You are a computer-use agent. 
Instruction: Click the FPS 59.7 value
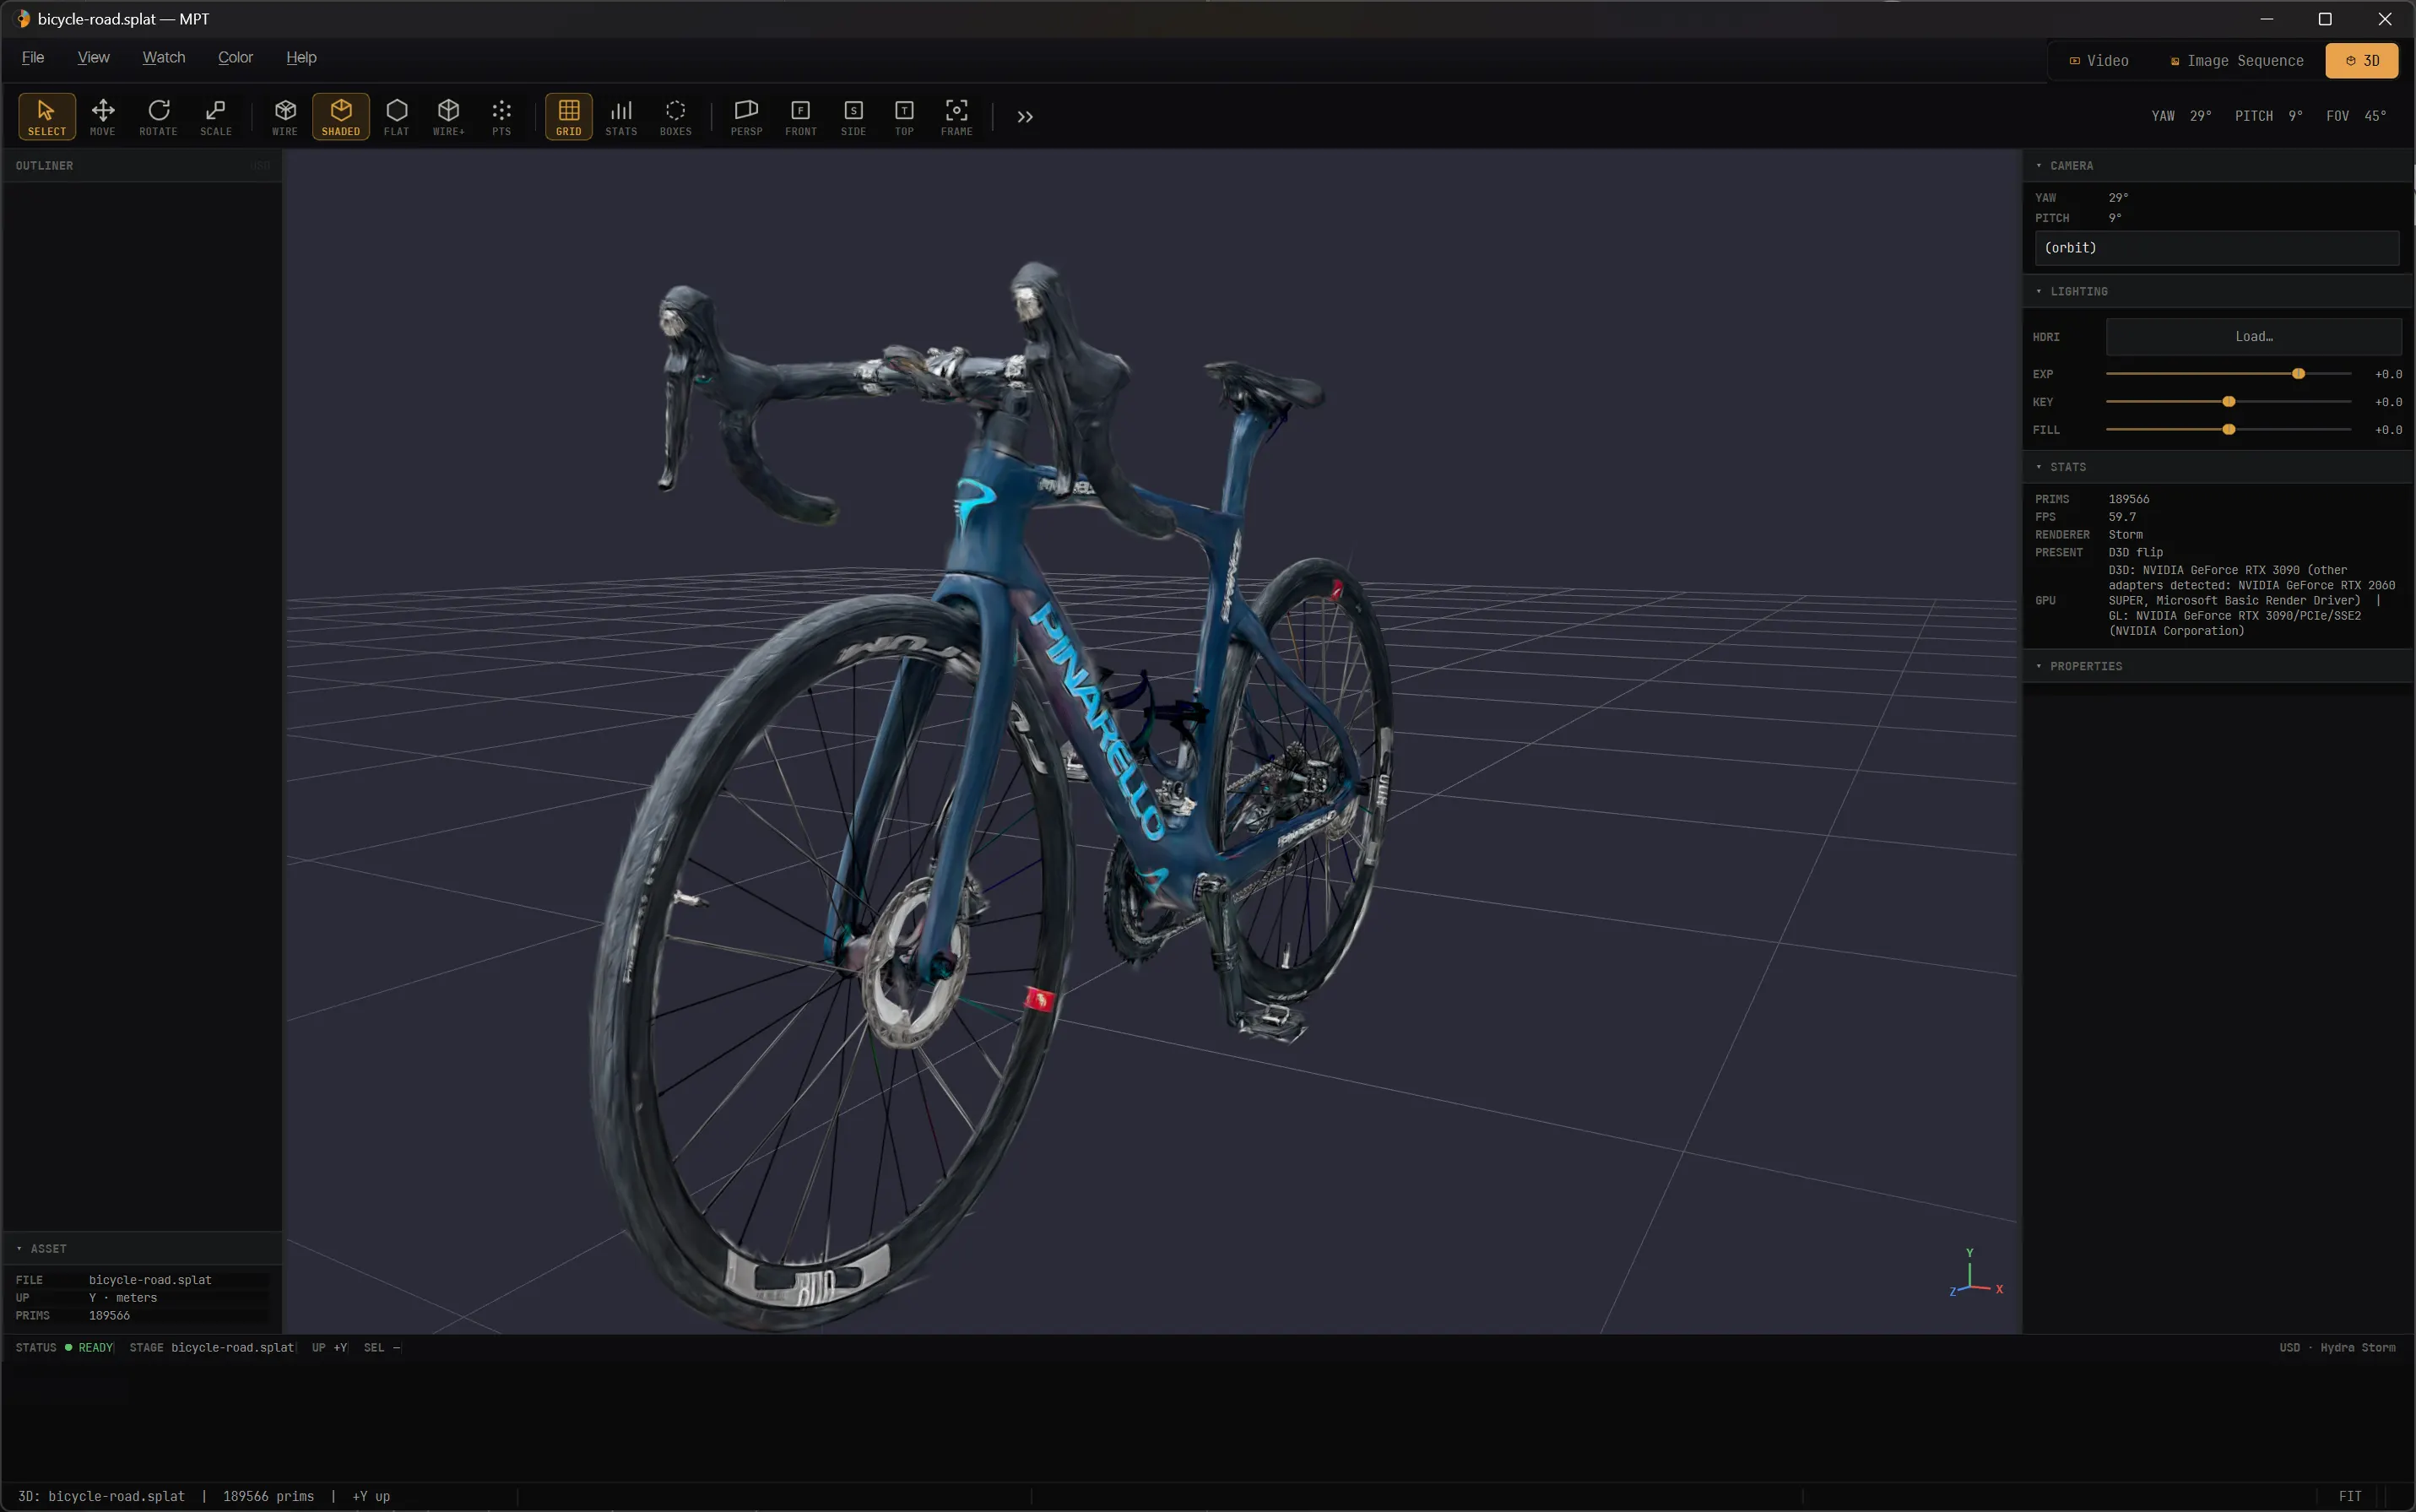[x=2122, y=517]
